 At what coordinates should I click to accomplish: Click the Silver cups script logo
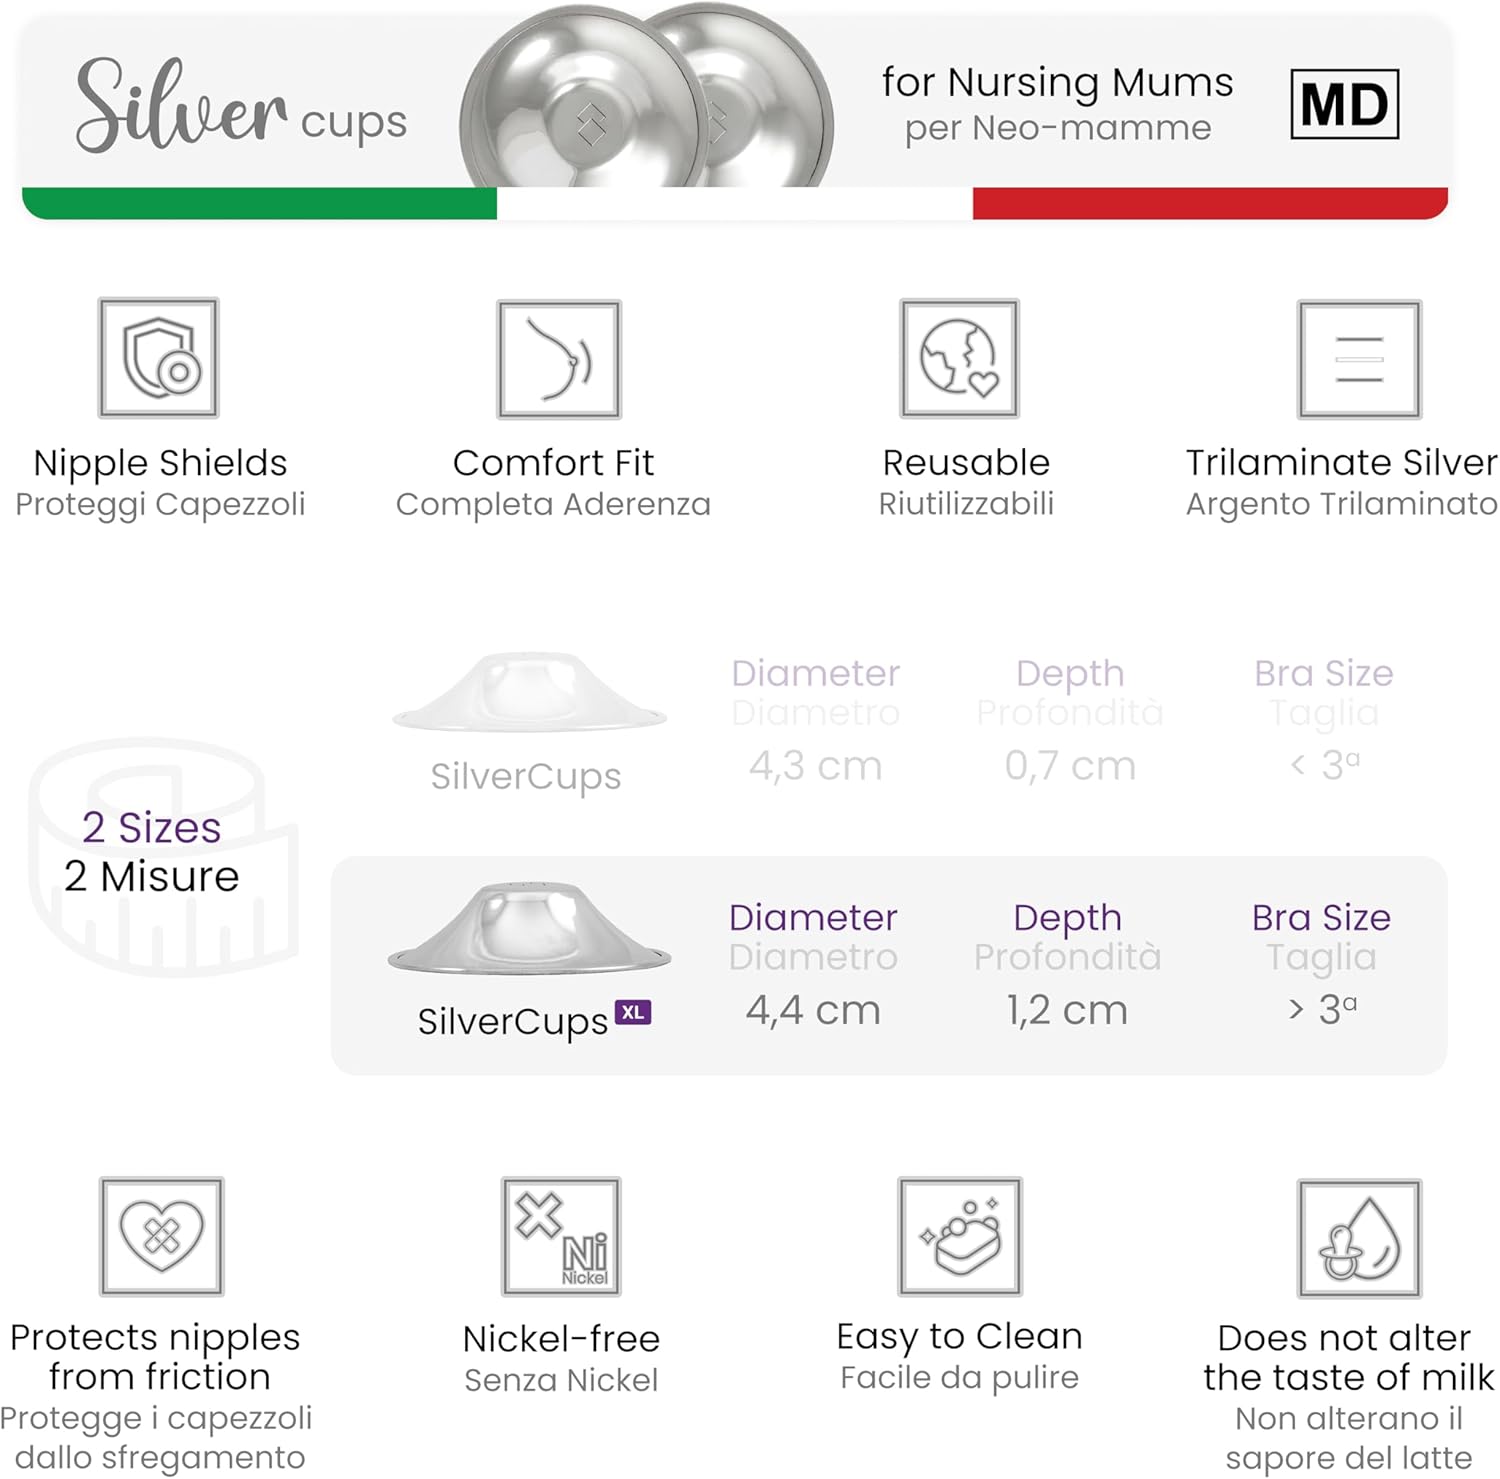point(240,108)
